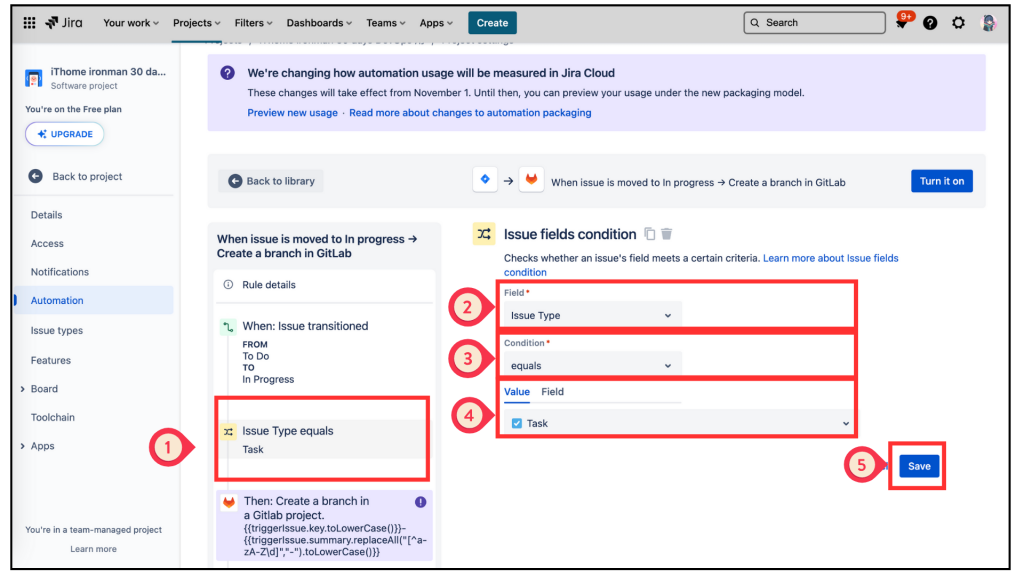
Task: Switch to the Value tab
Action: pyautogui.click(x=517, y=392)
